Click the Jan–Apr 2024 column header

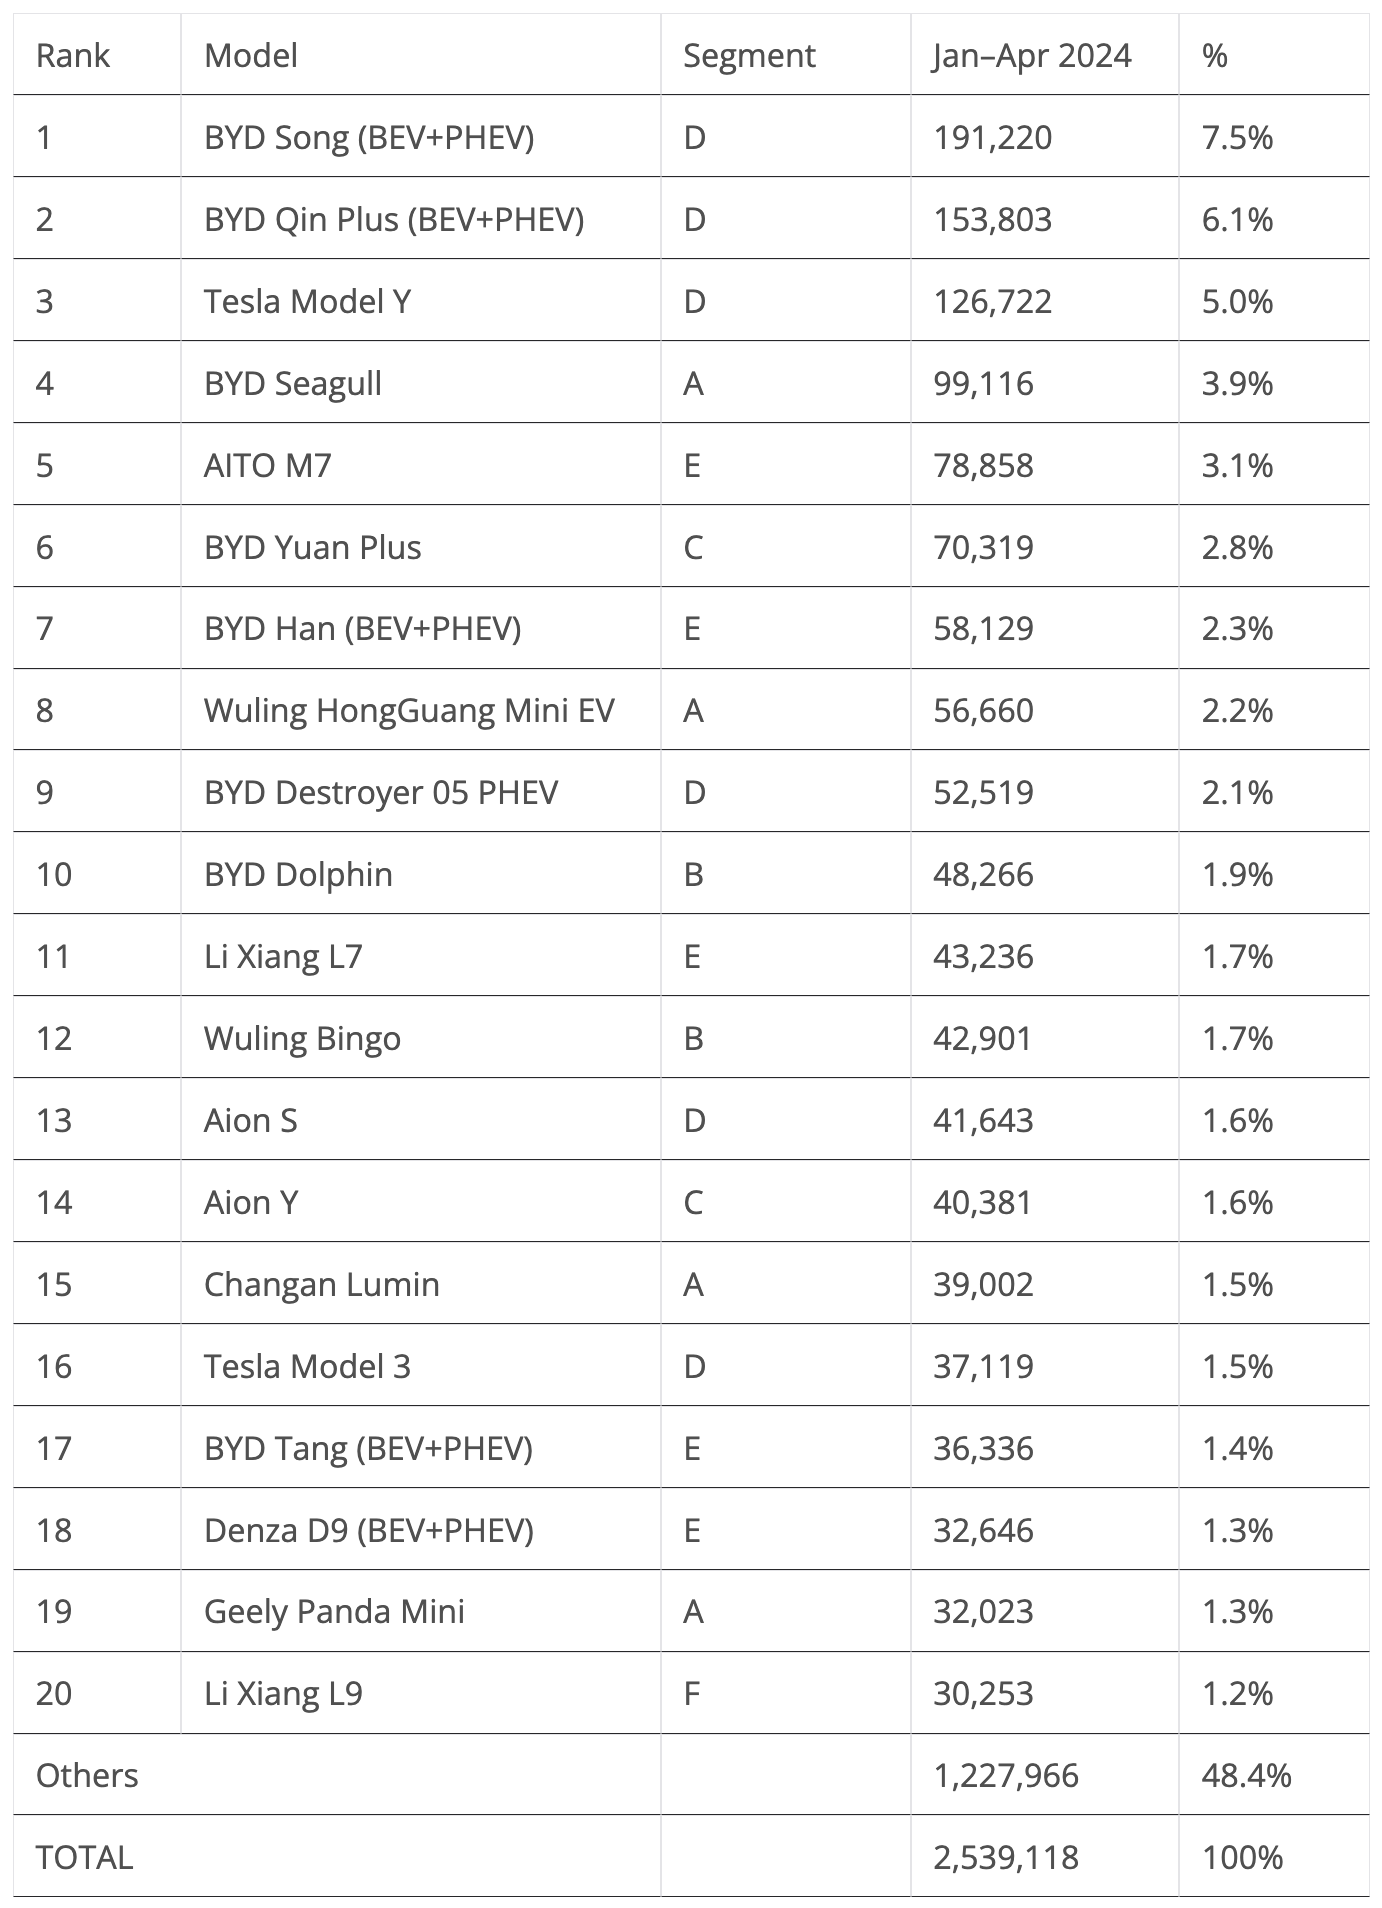pyautogui.click(x=1032, y=56)
